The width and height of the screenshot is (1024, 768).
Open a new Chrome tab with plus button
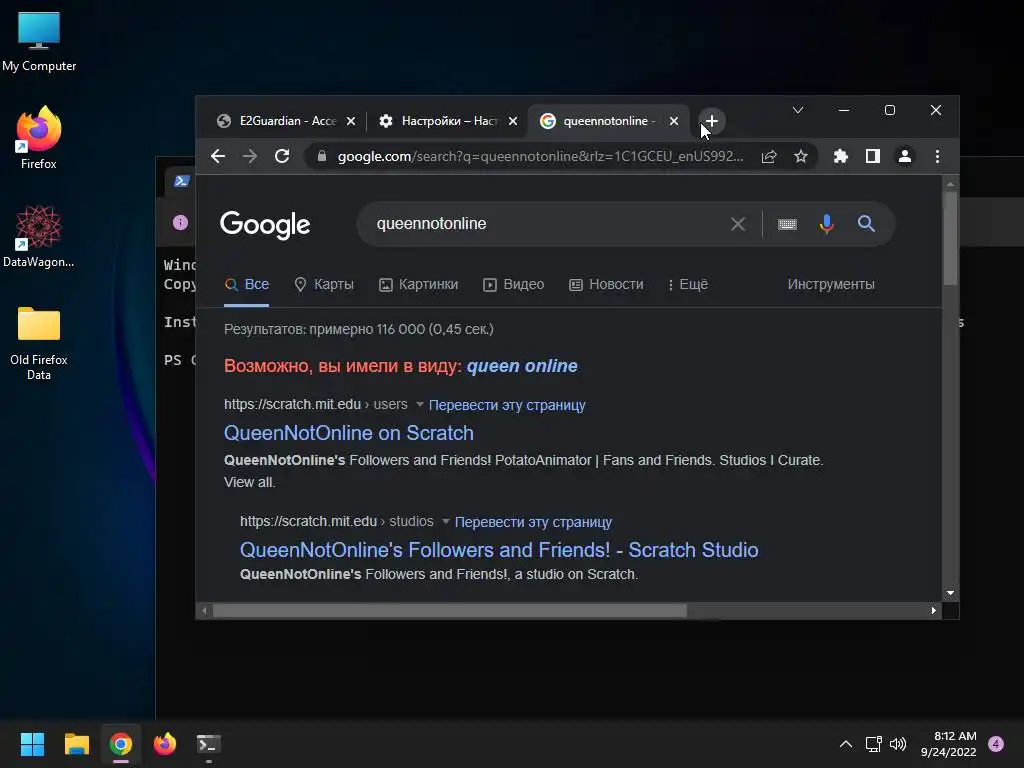pos(712,121)
